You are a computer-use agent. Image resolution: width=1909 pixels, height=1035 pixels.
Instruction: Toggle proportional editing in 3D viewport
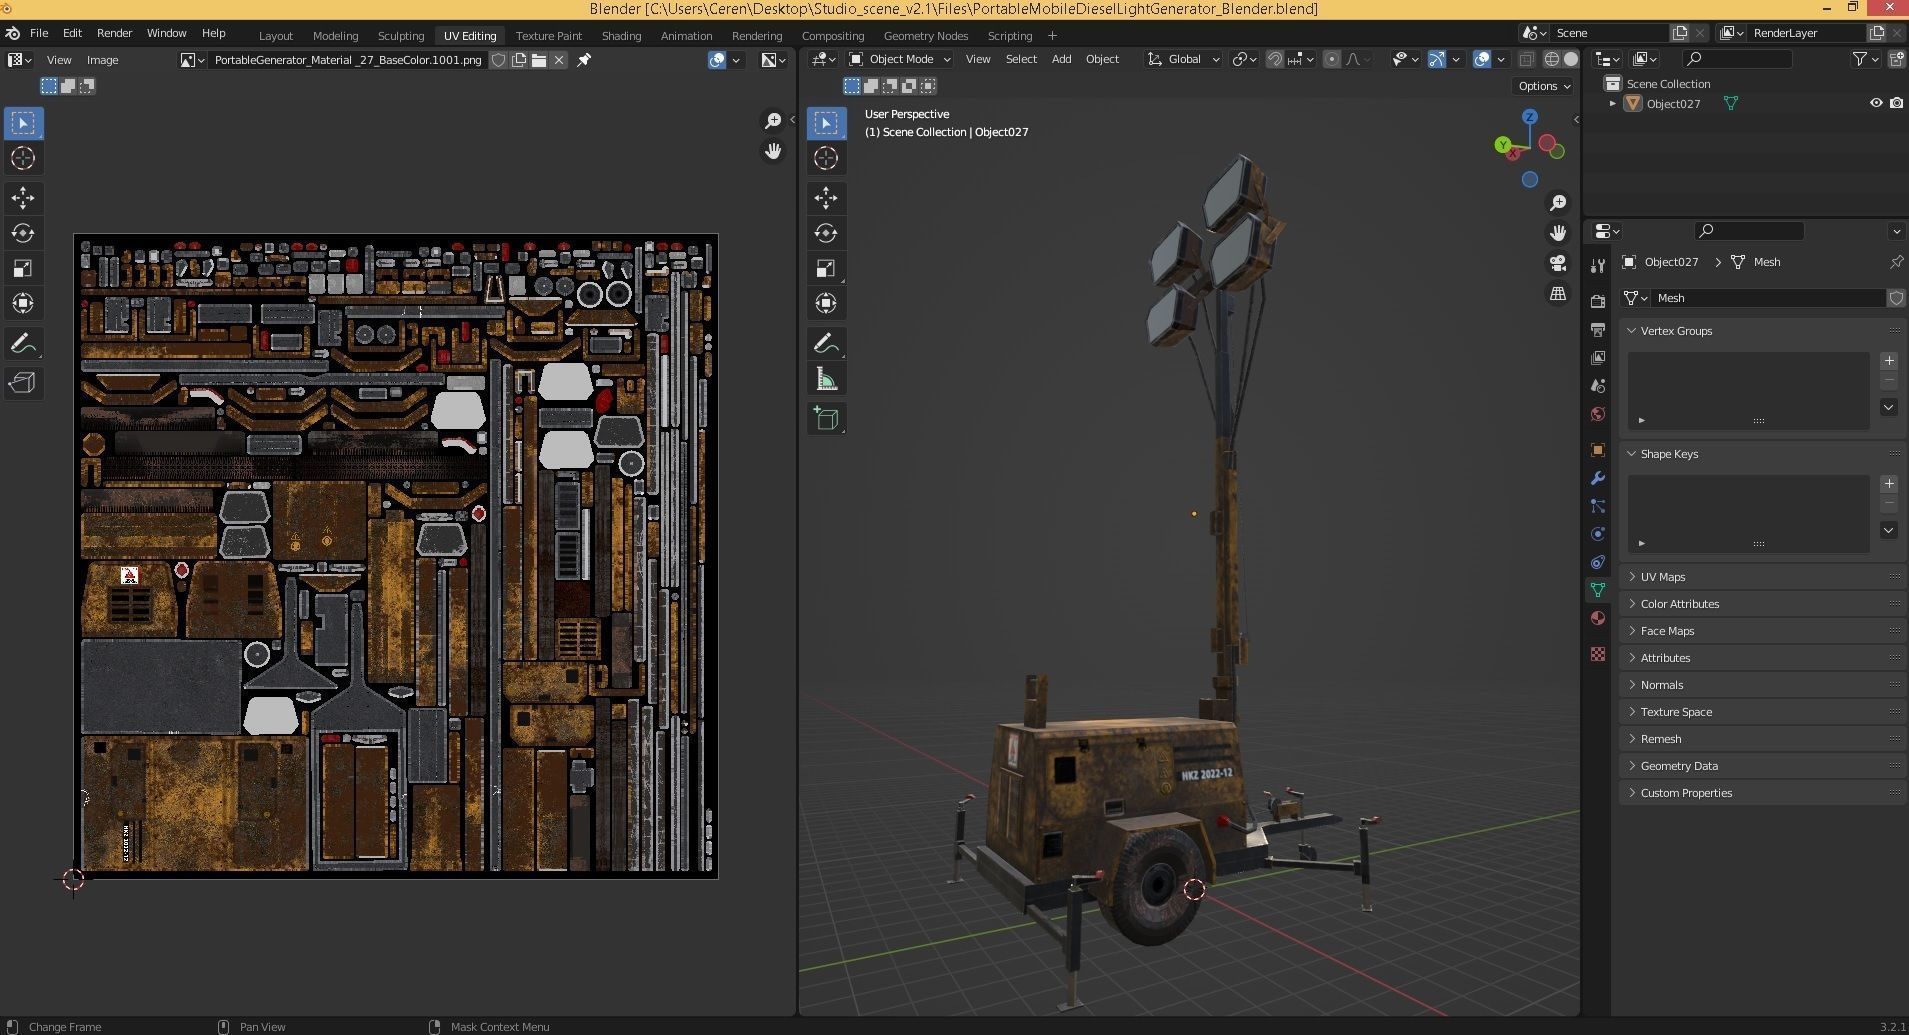pyautogui.click(x=1331, y=59)
